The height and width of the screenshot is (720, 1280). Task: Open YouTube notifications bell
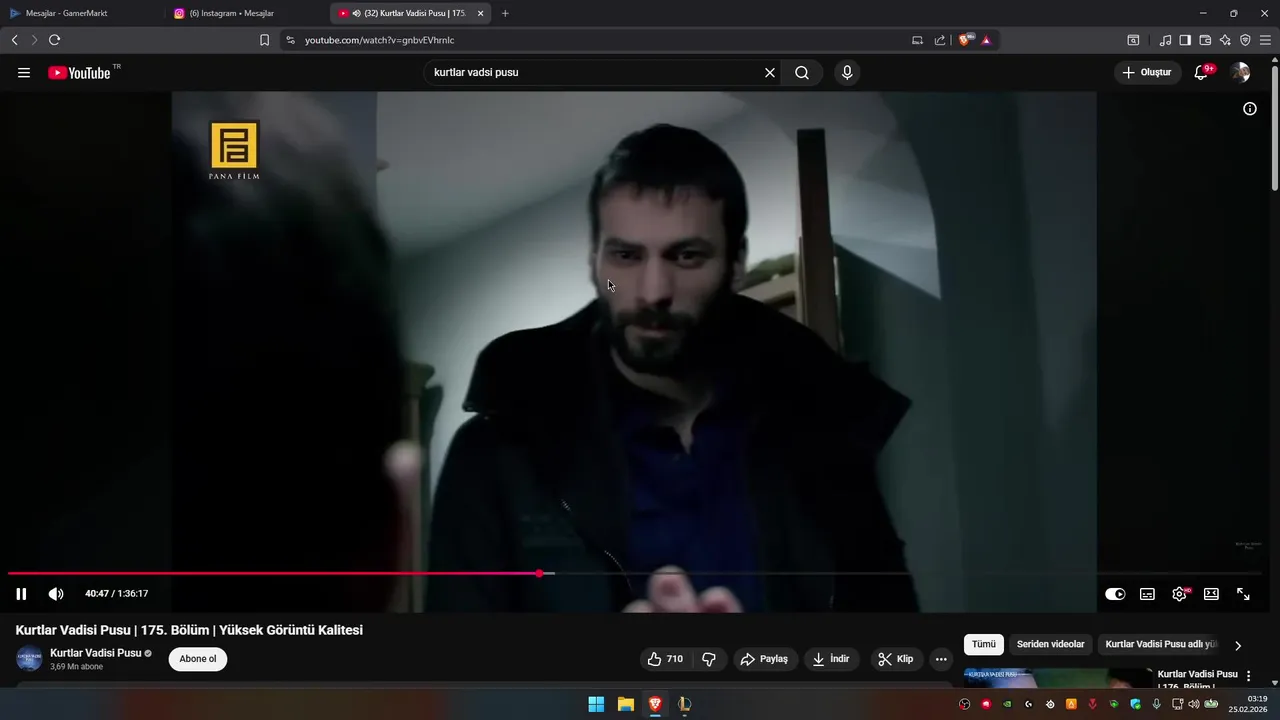(x=1201, y=73)
